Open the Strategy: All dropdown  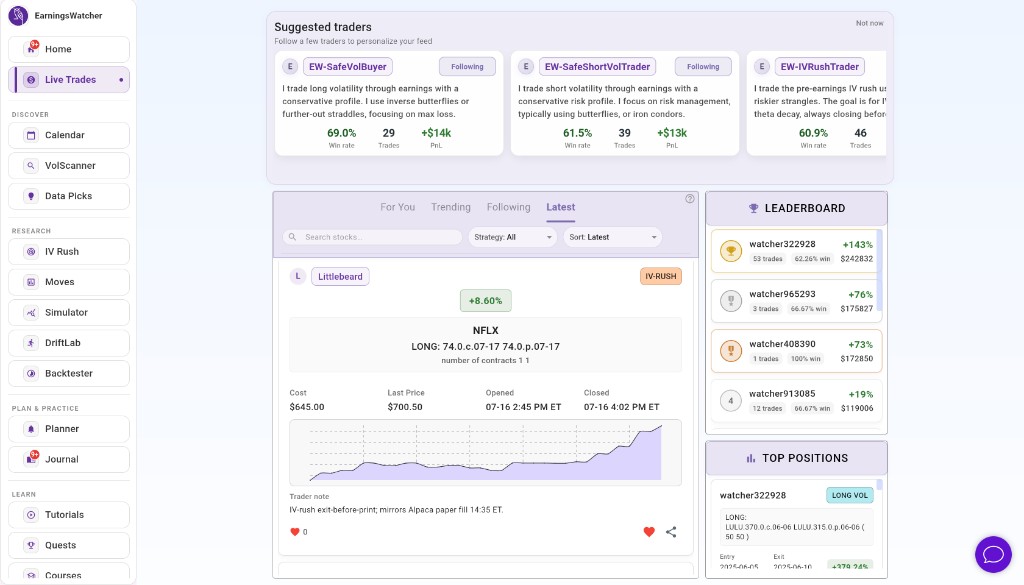(512, 237)
